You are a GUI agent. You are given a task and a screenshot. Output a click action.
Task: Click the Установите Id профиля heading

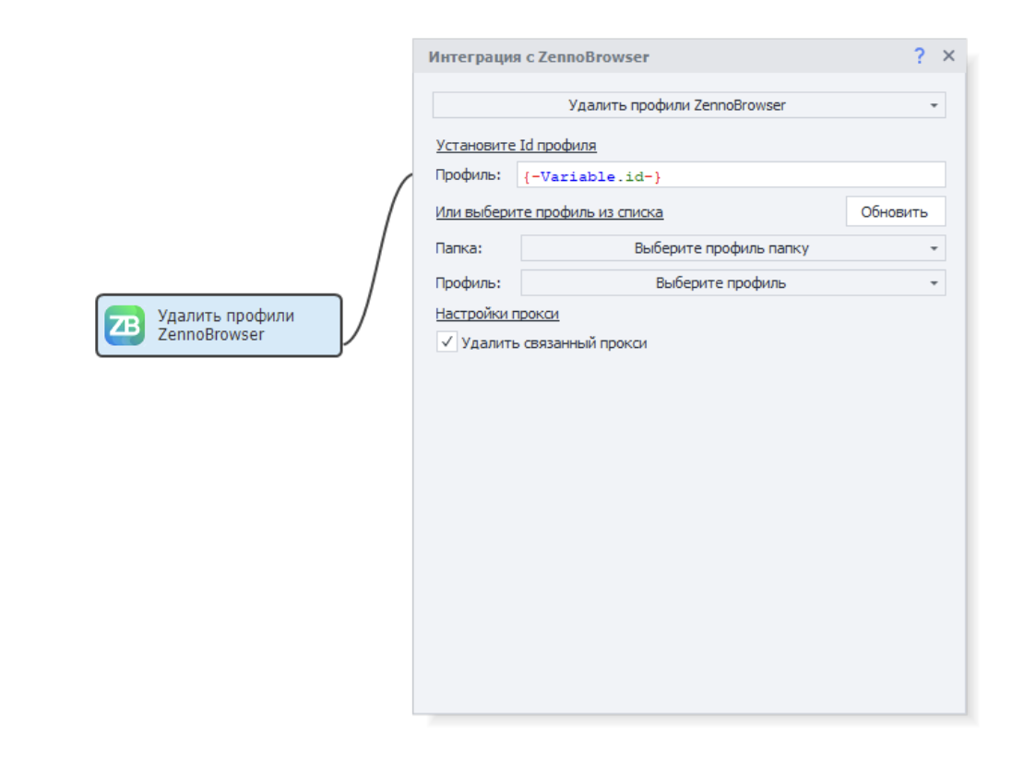516,145
